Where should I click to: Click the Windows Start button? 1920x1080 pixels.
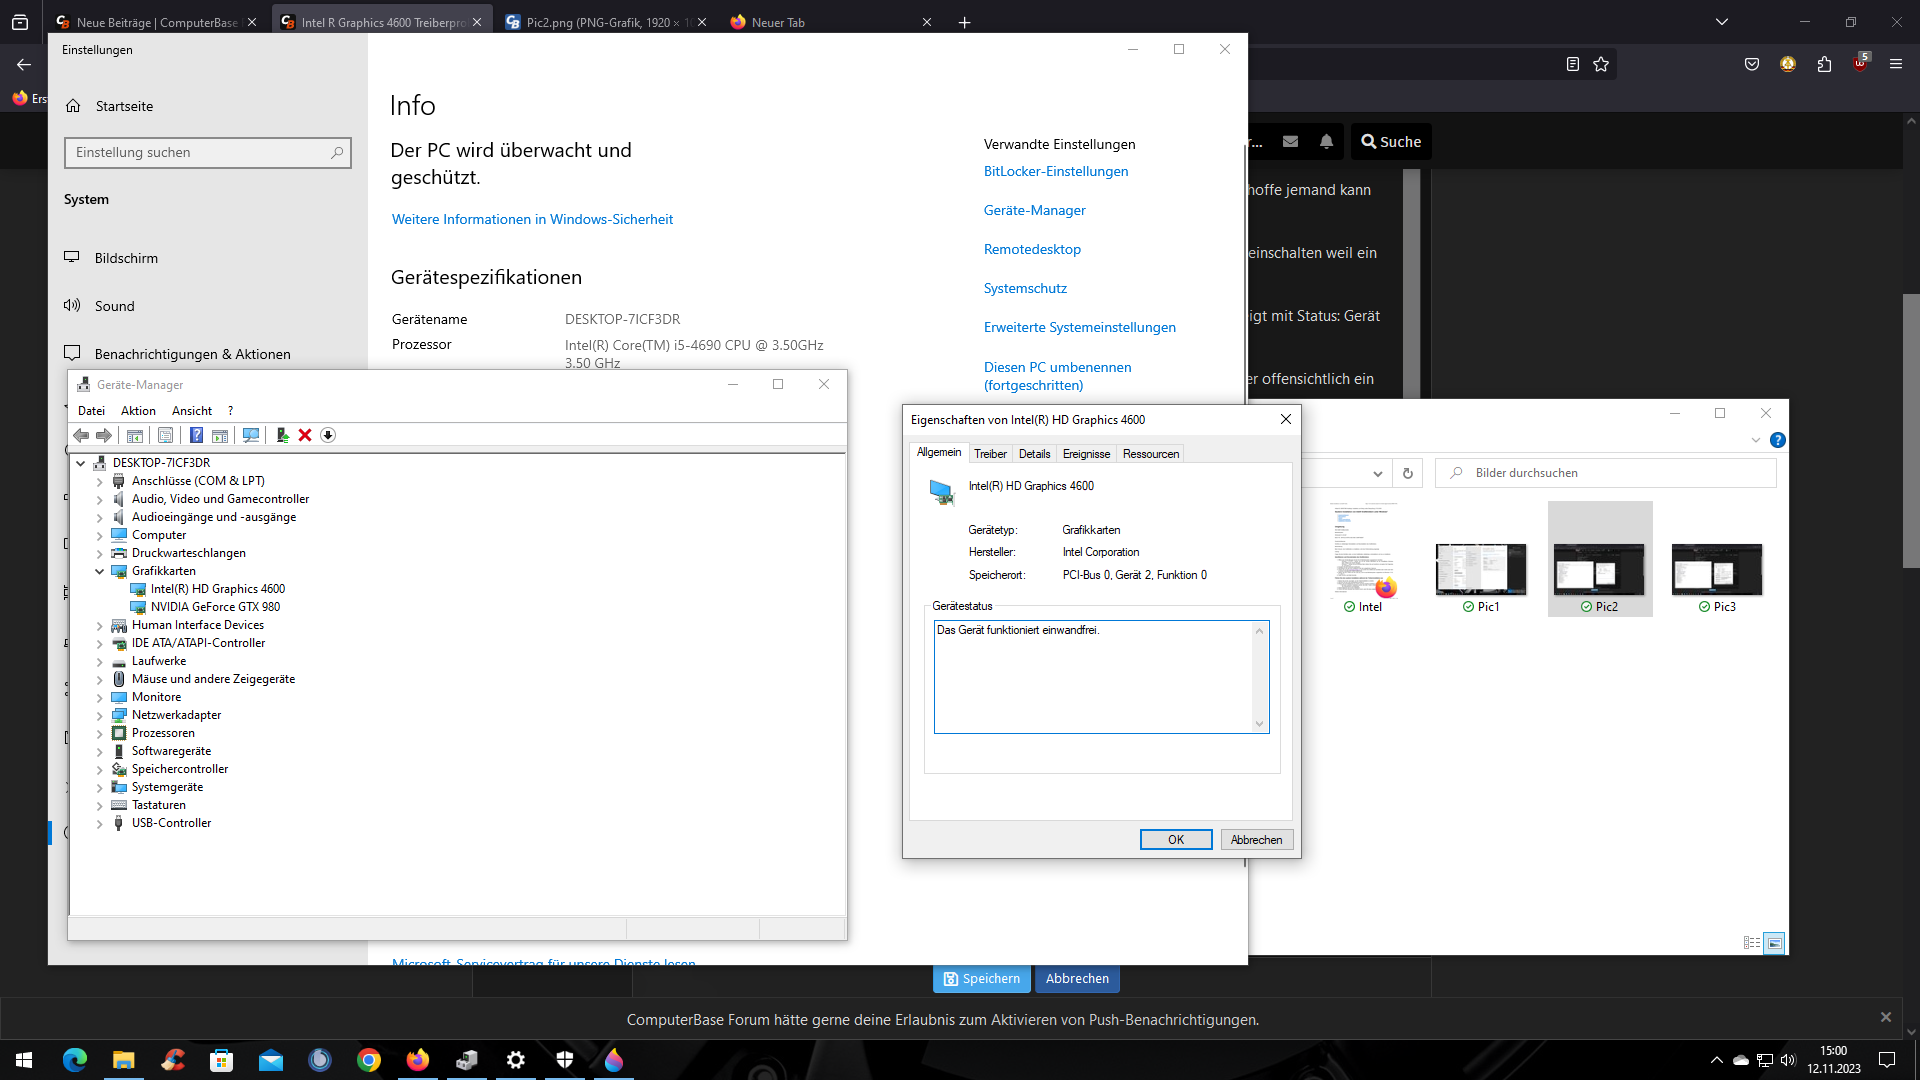24,1060
